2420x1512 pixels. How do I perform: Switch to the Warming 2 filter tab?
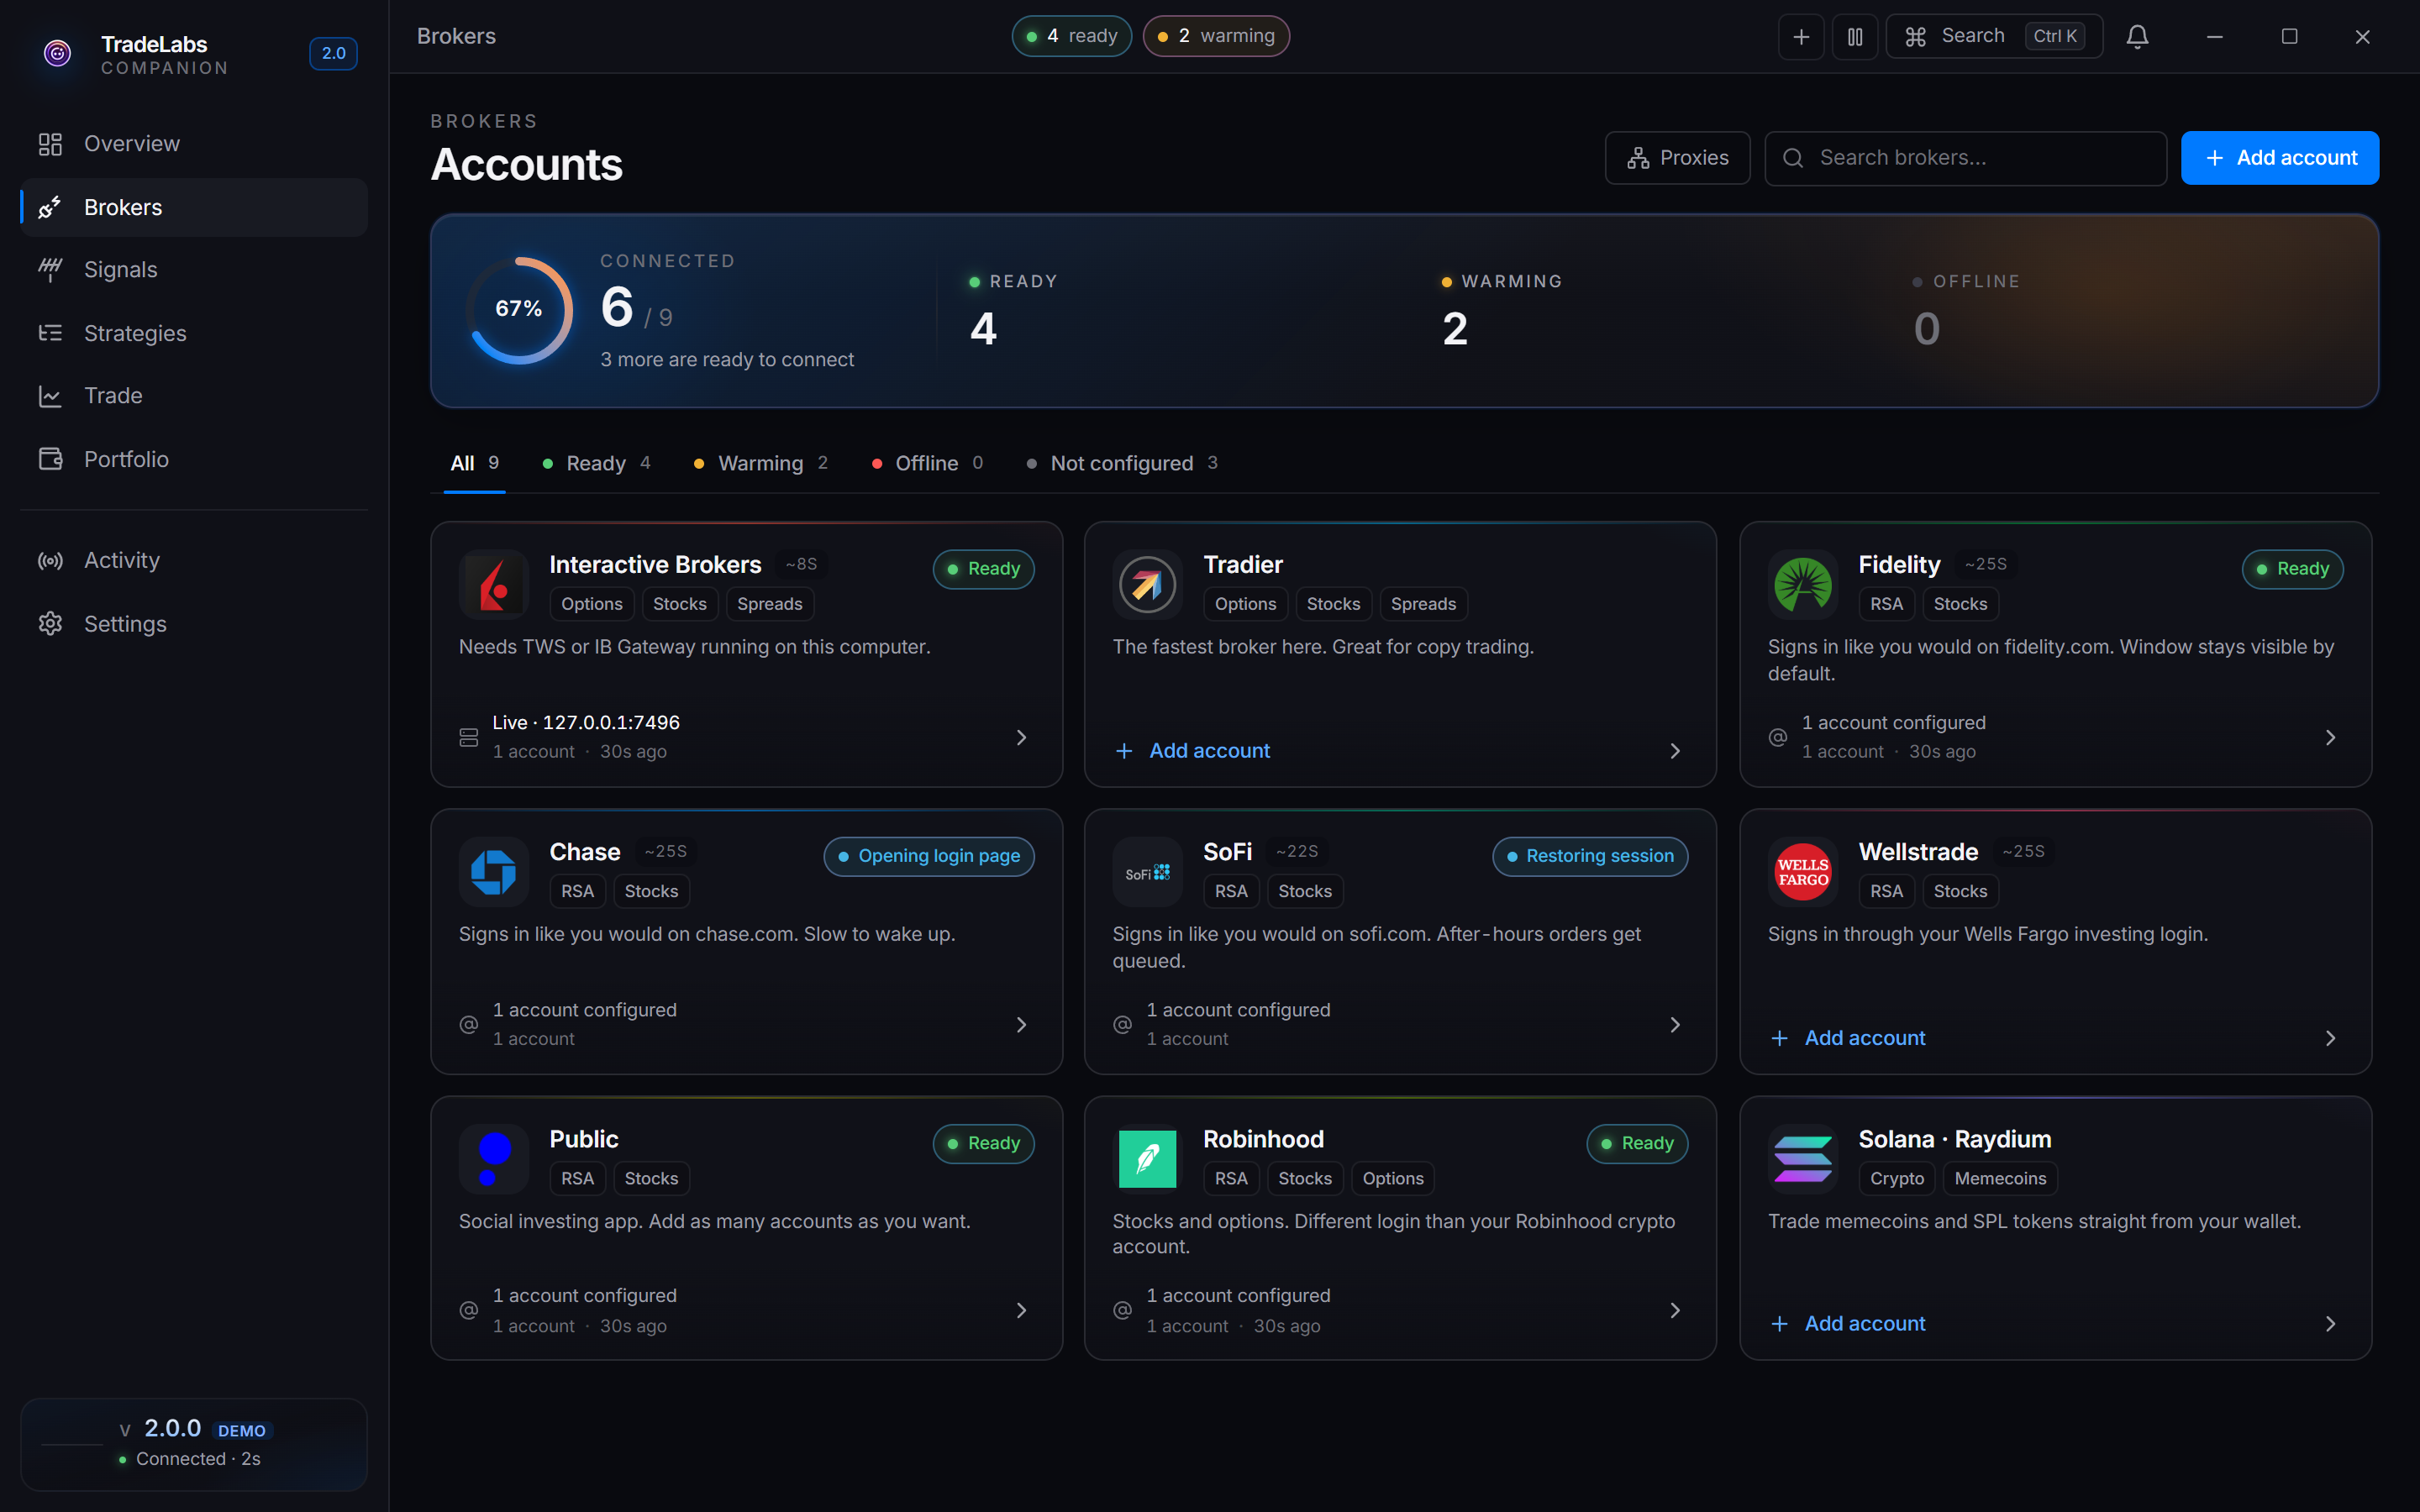coord(760,463)
